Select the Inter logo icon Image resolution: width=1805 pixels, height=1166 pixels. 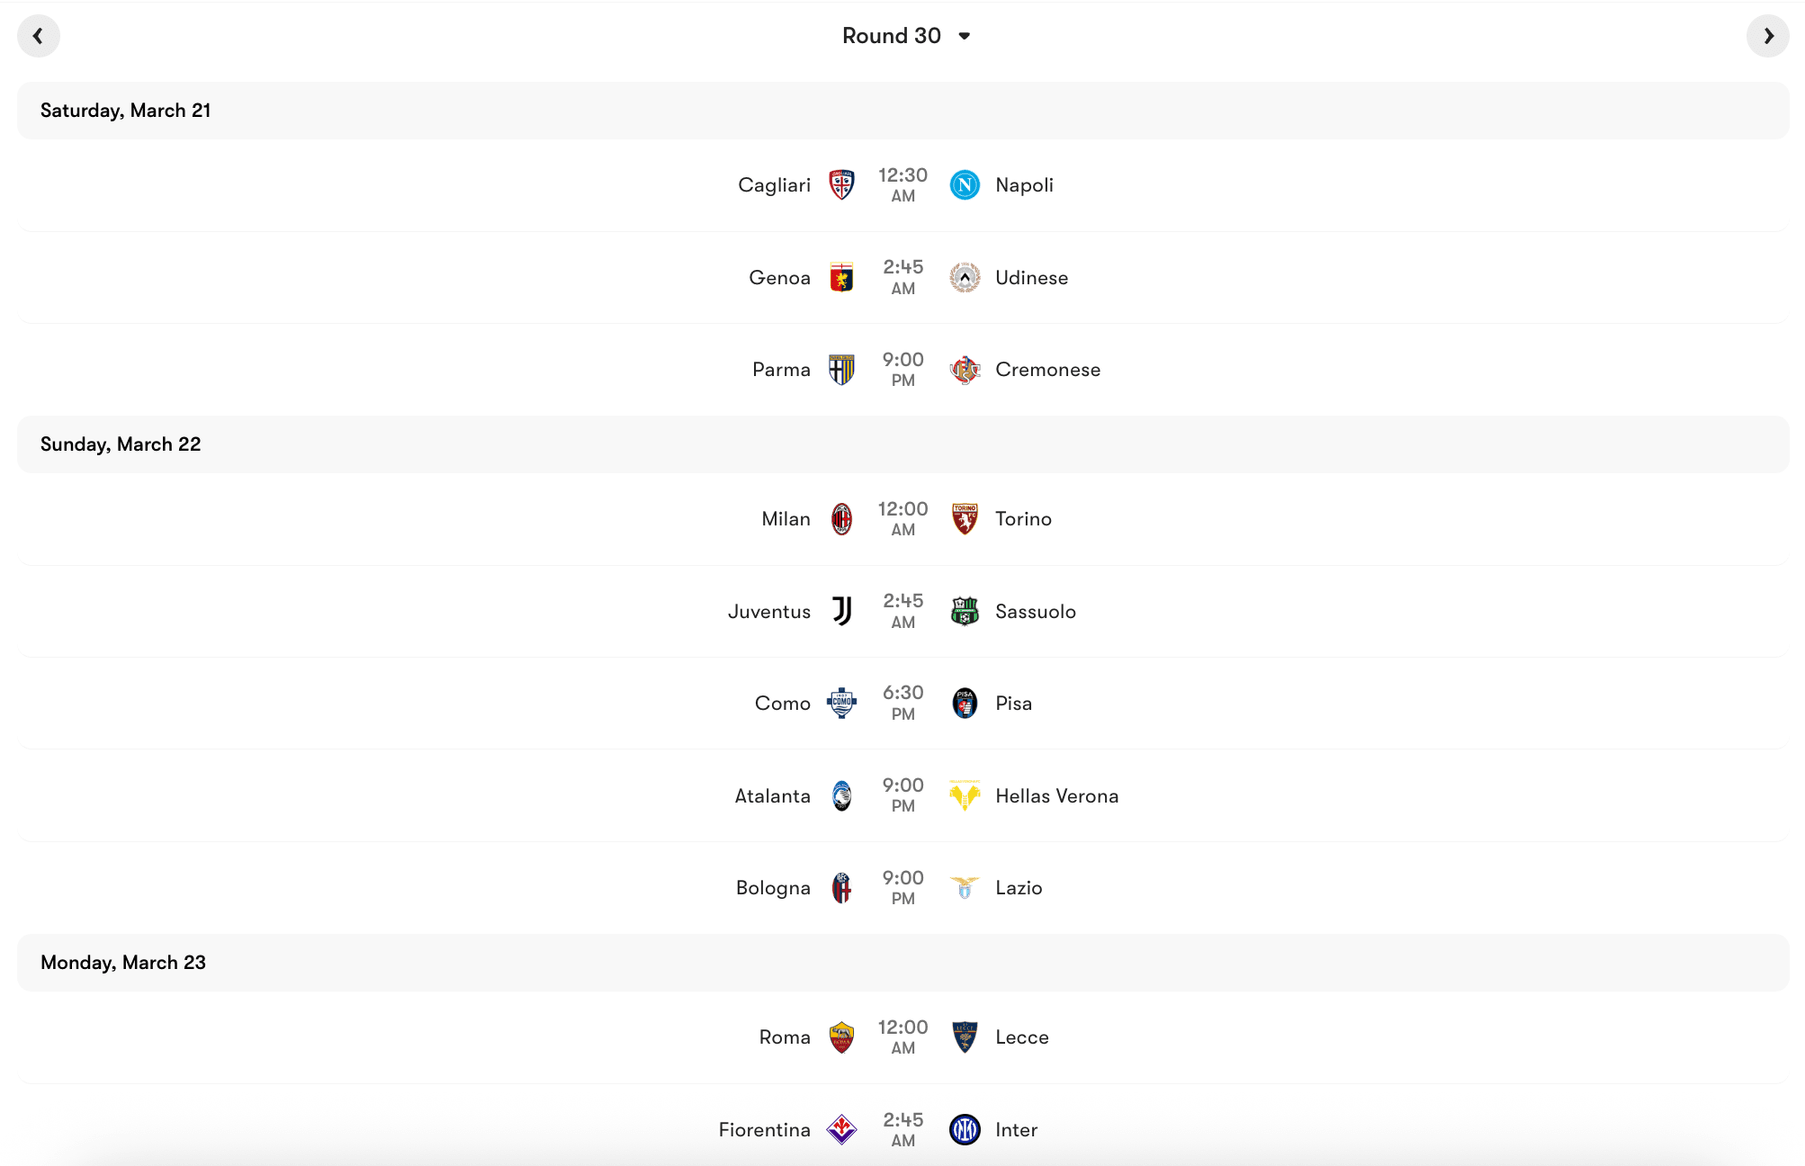point(963,1129)
